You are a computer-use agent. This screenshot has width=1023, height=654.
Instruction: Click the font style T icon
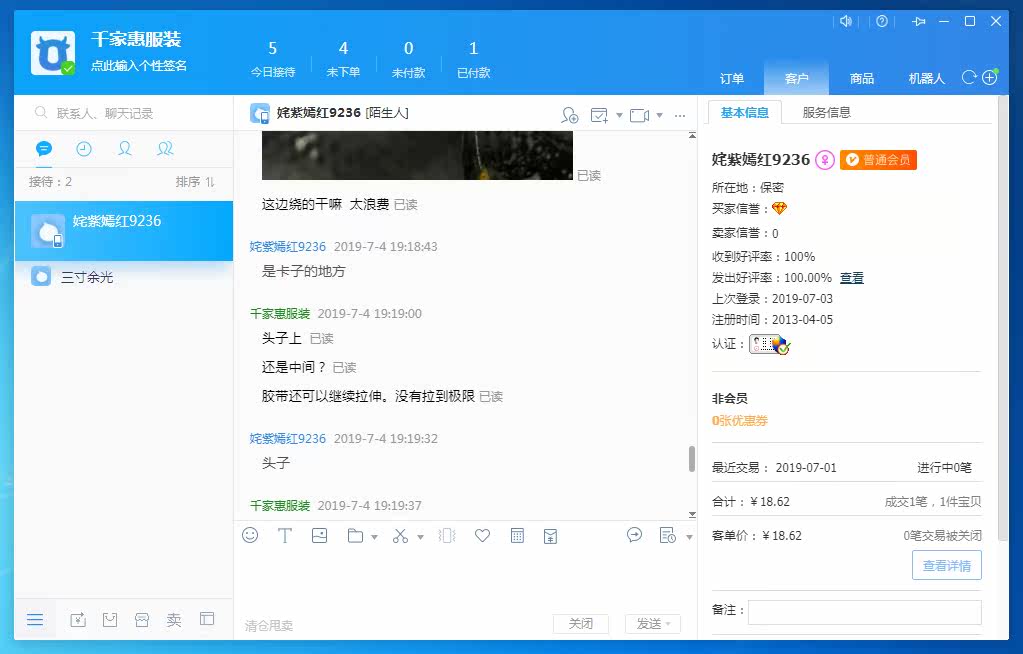pos(284,536)
